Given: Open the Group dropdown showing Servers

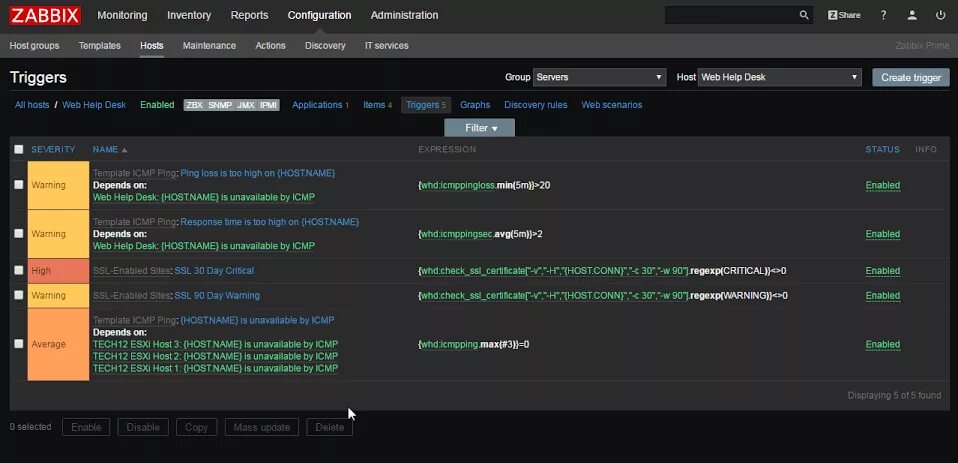Looking at the screenshot, I should click(x=599, y=77).
